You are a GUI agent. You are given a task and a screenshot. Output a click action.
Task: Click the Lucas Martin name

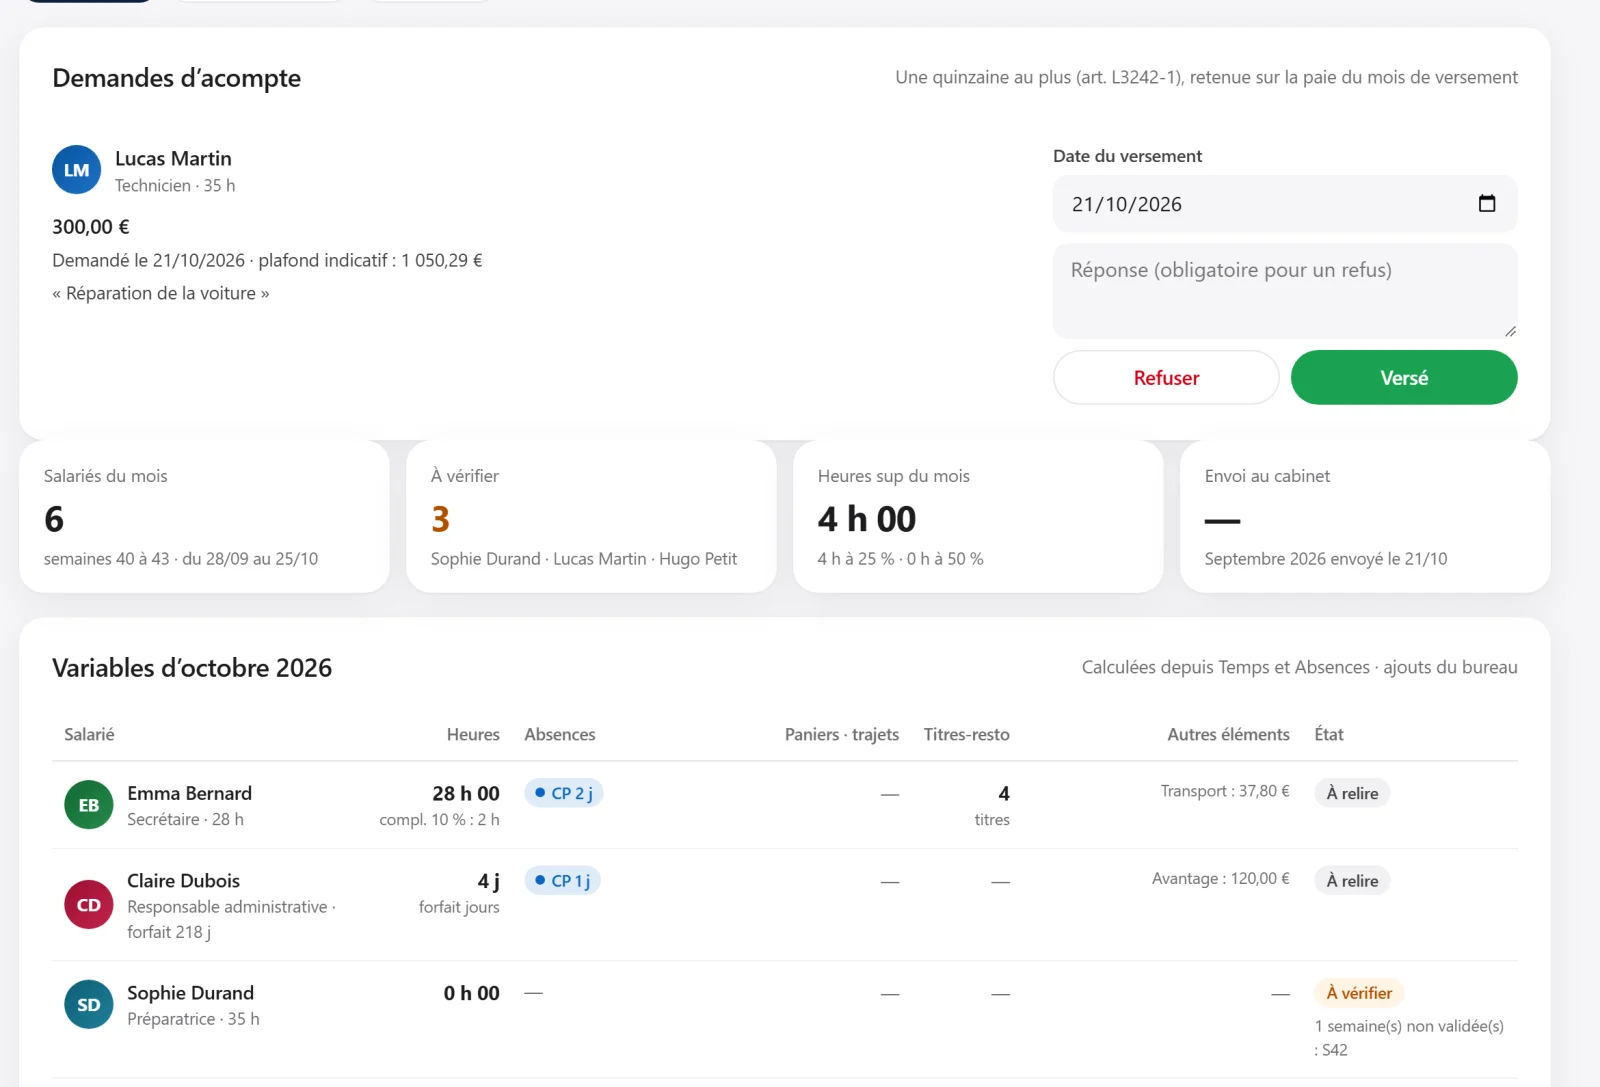click(173, 159)
